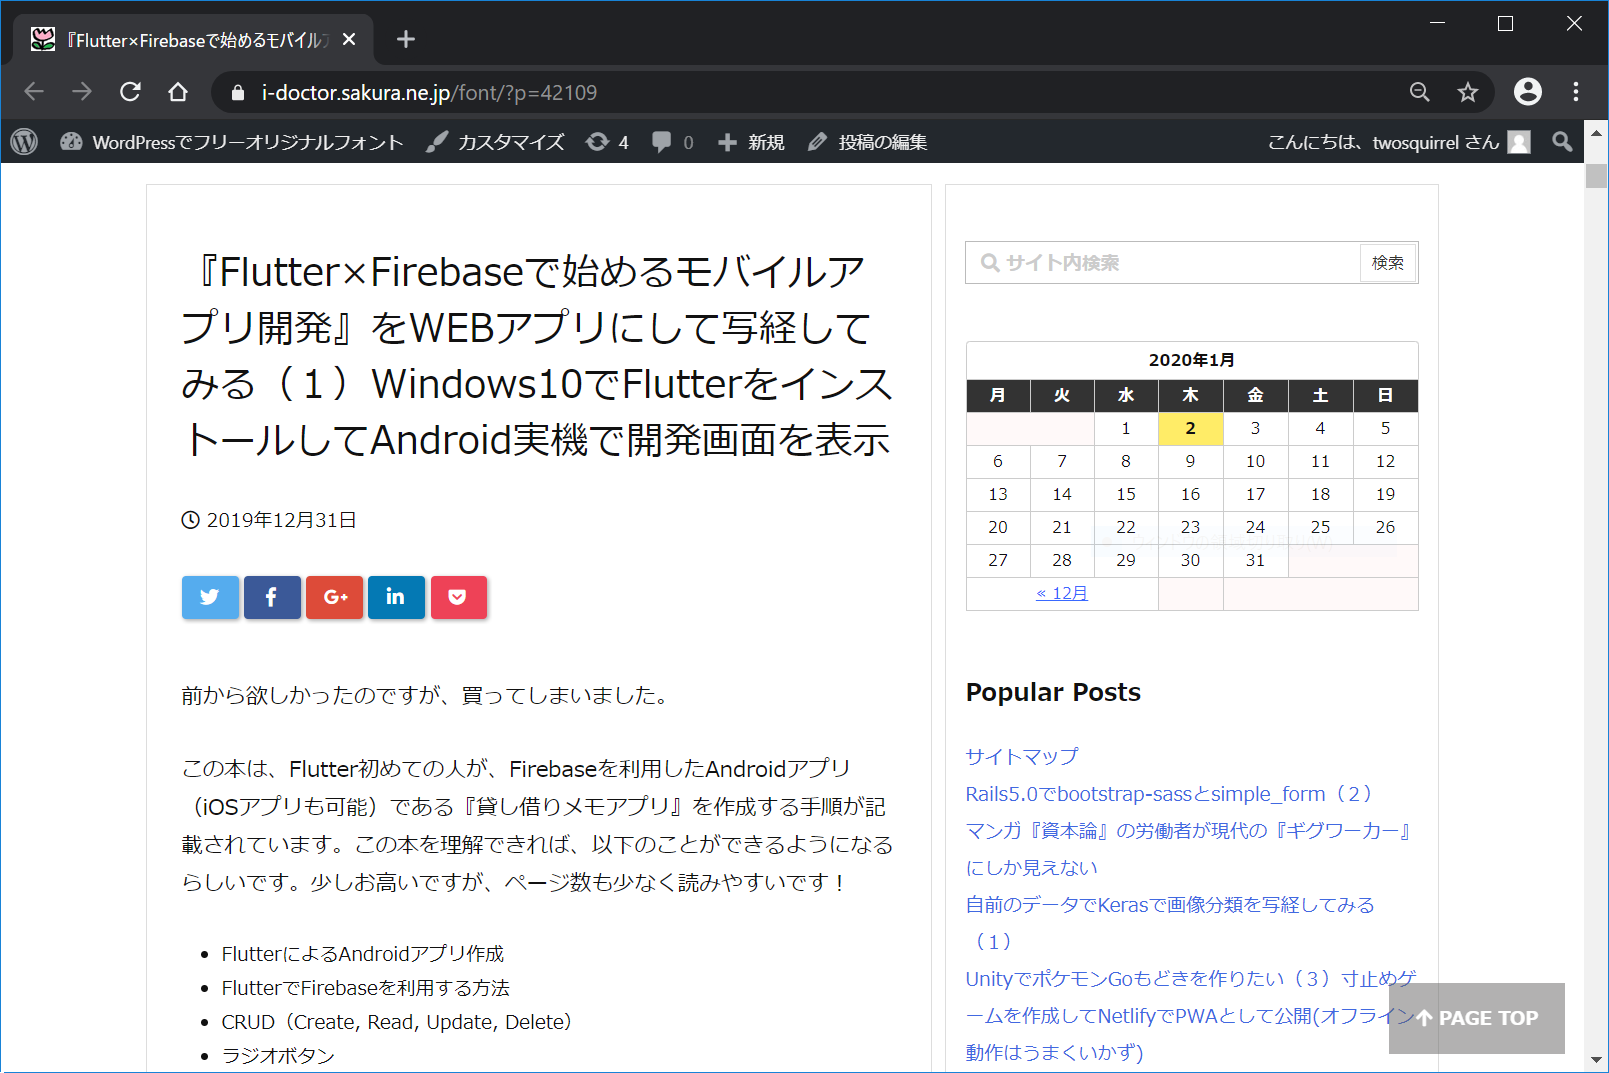Share post via Twitter button
The height and width of the screenshot is (1073, 1609).
click(210, 597)
